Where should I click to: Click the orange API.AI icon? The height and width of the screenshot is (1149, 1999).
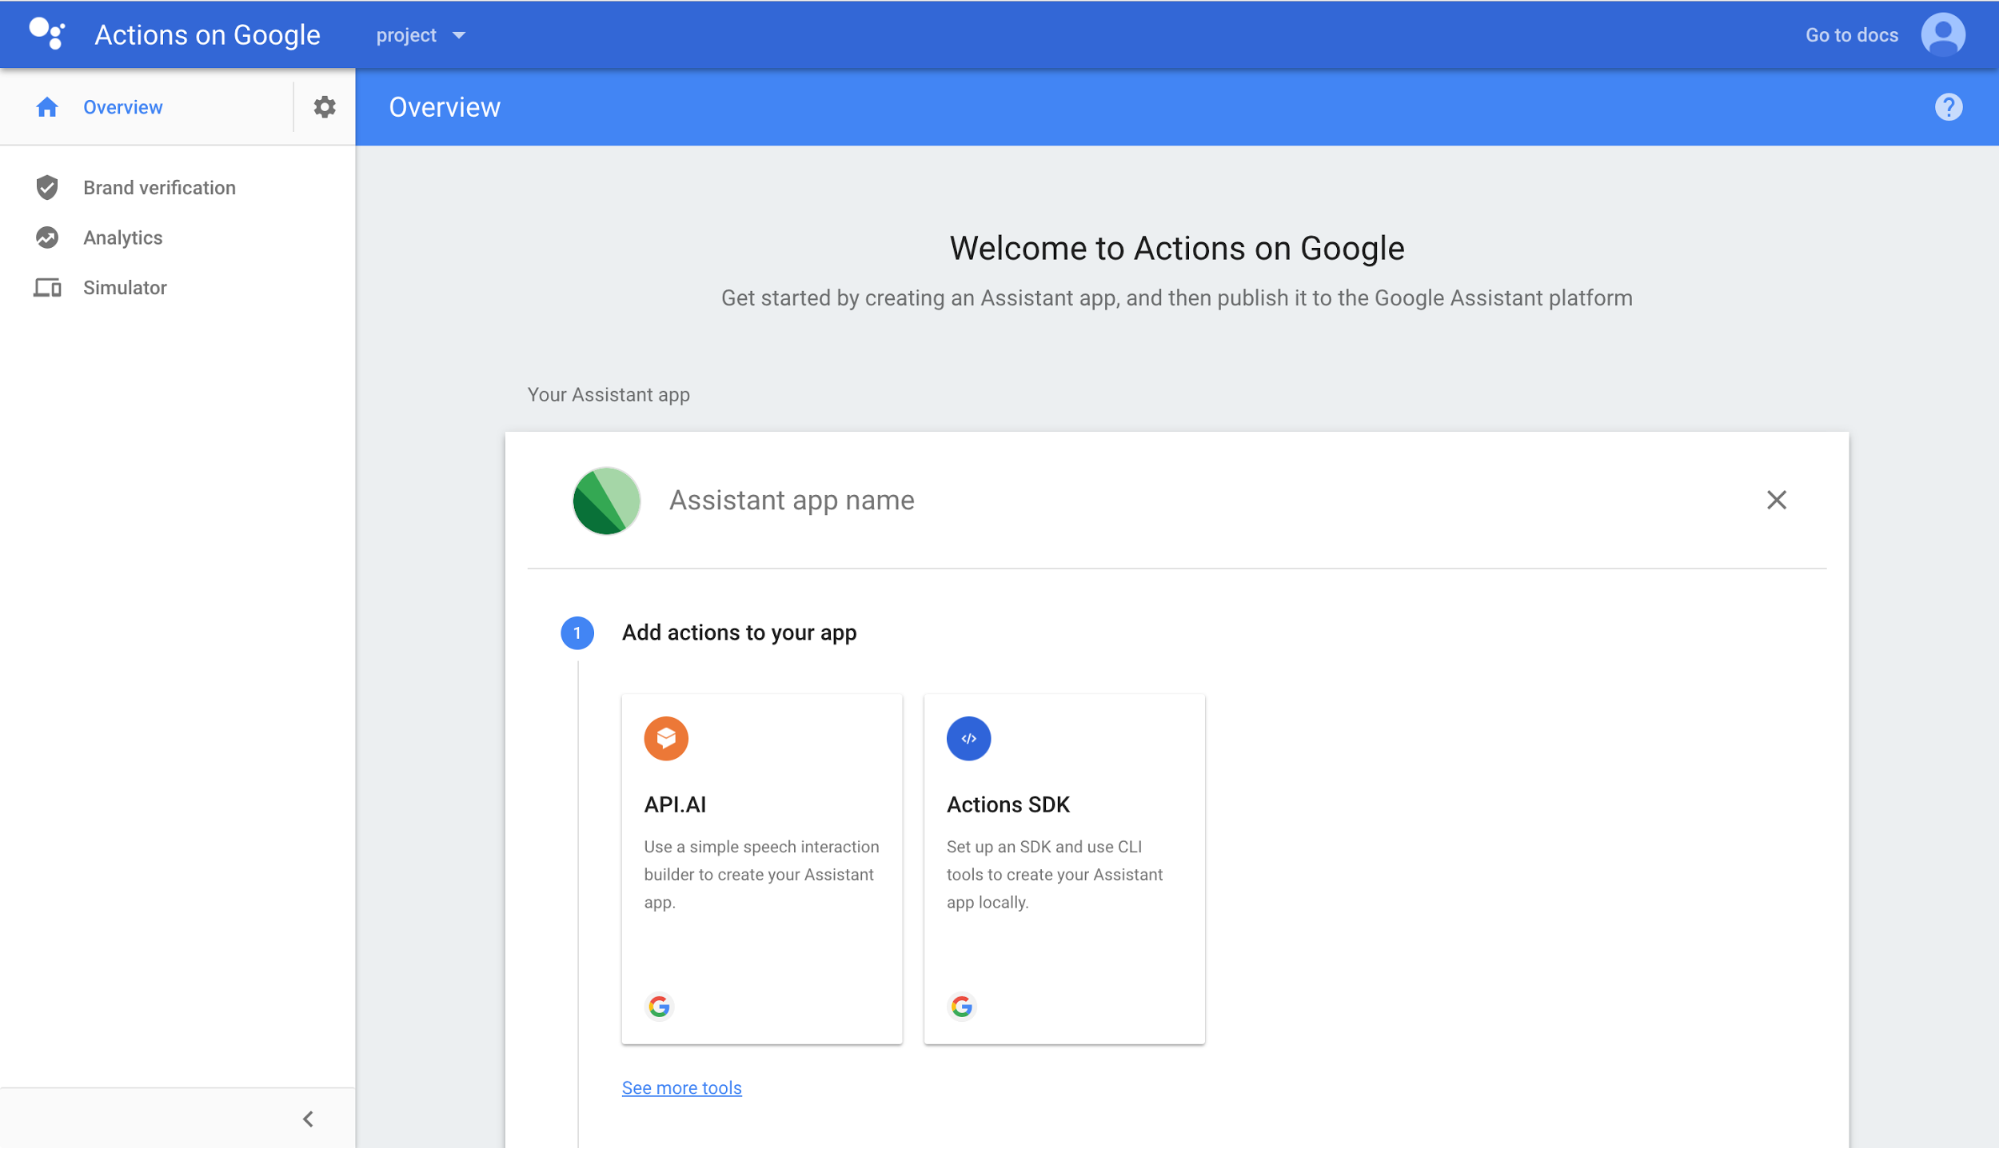[x=666, y=739]
